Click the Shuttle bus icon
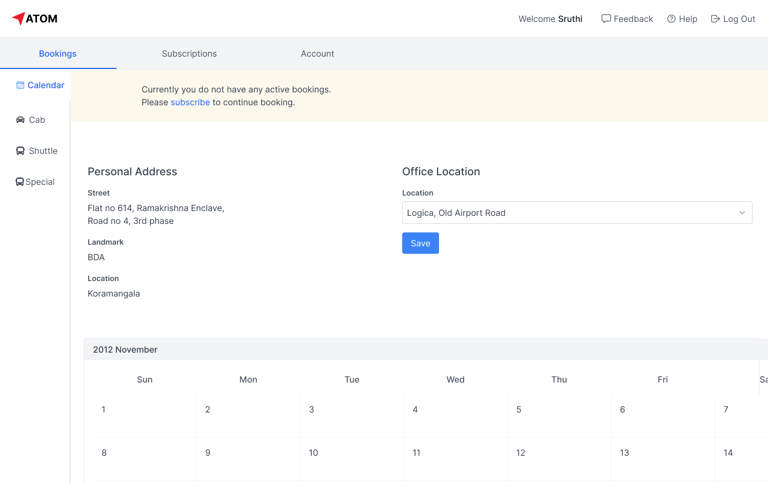 [x=20, y=151]
